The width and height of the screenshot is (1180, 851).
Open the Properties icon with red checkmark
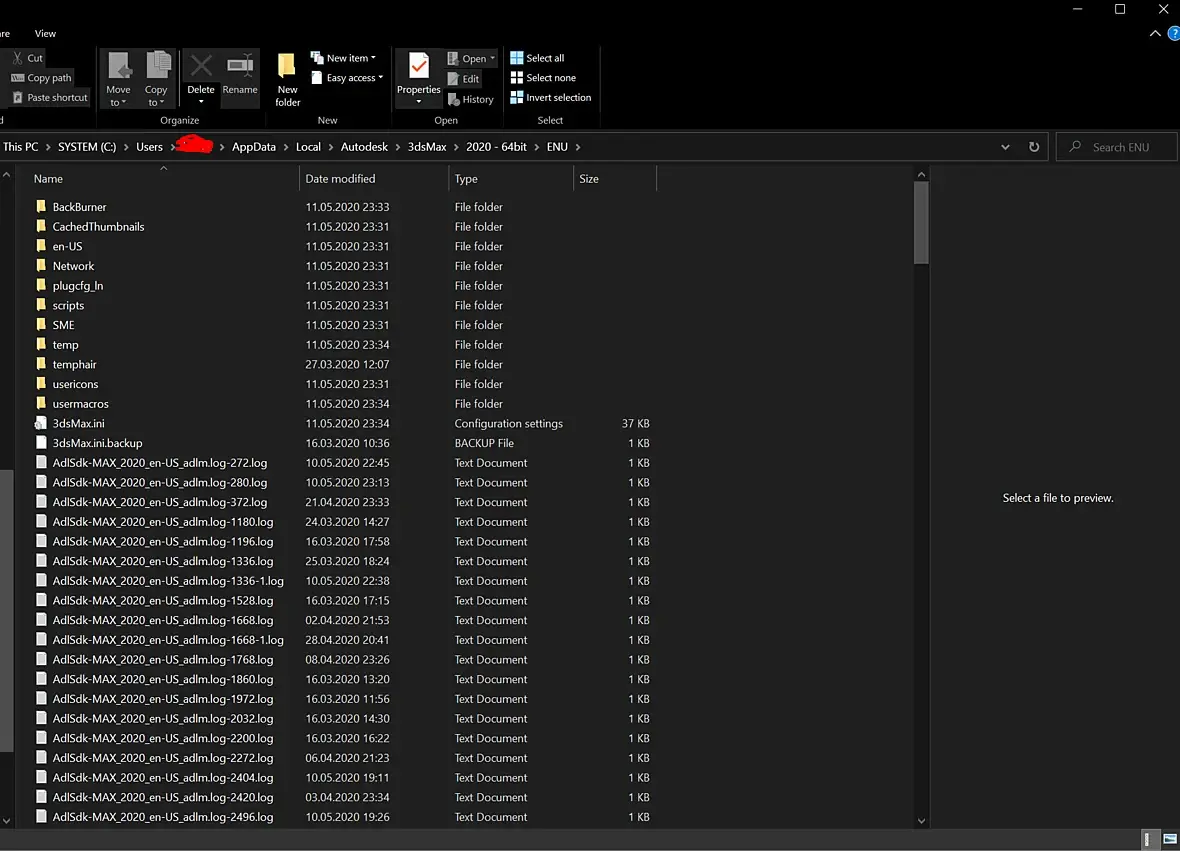(x=418, y=66)
